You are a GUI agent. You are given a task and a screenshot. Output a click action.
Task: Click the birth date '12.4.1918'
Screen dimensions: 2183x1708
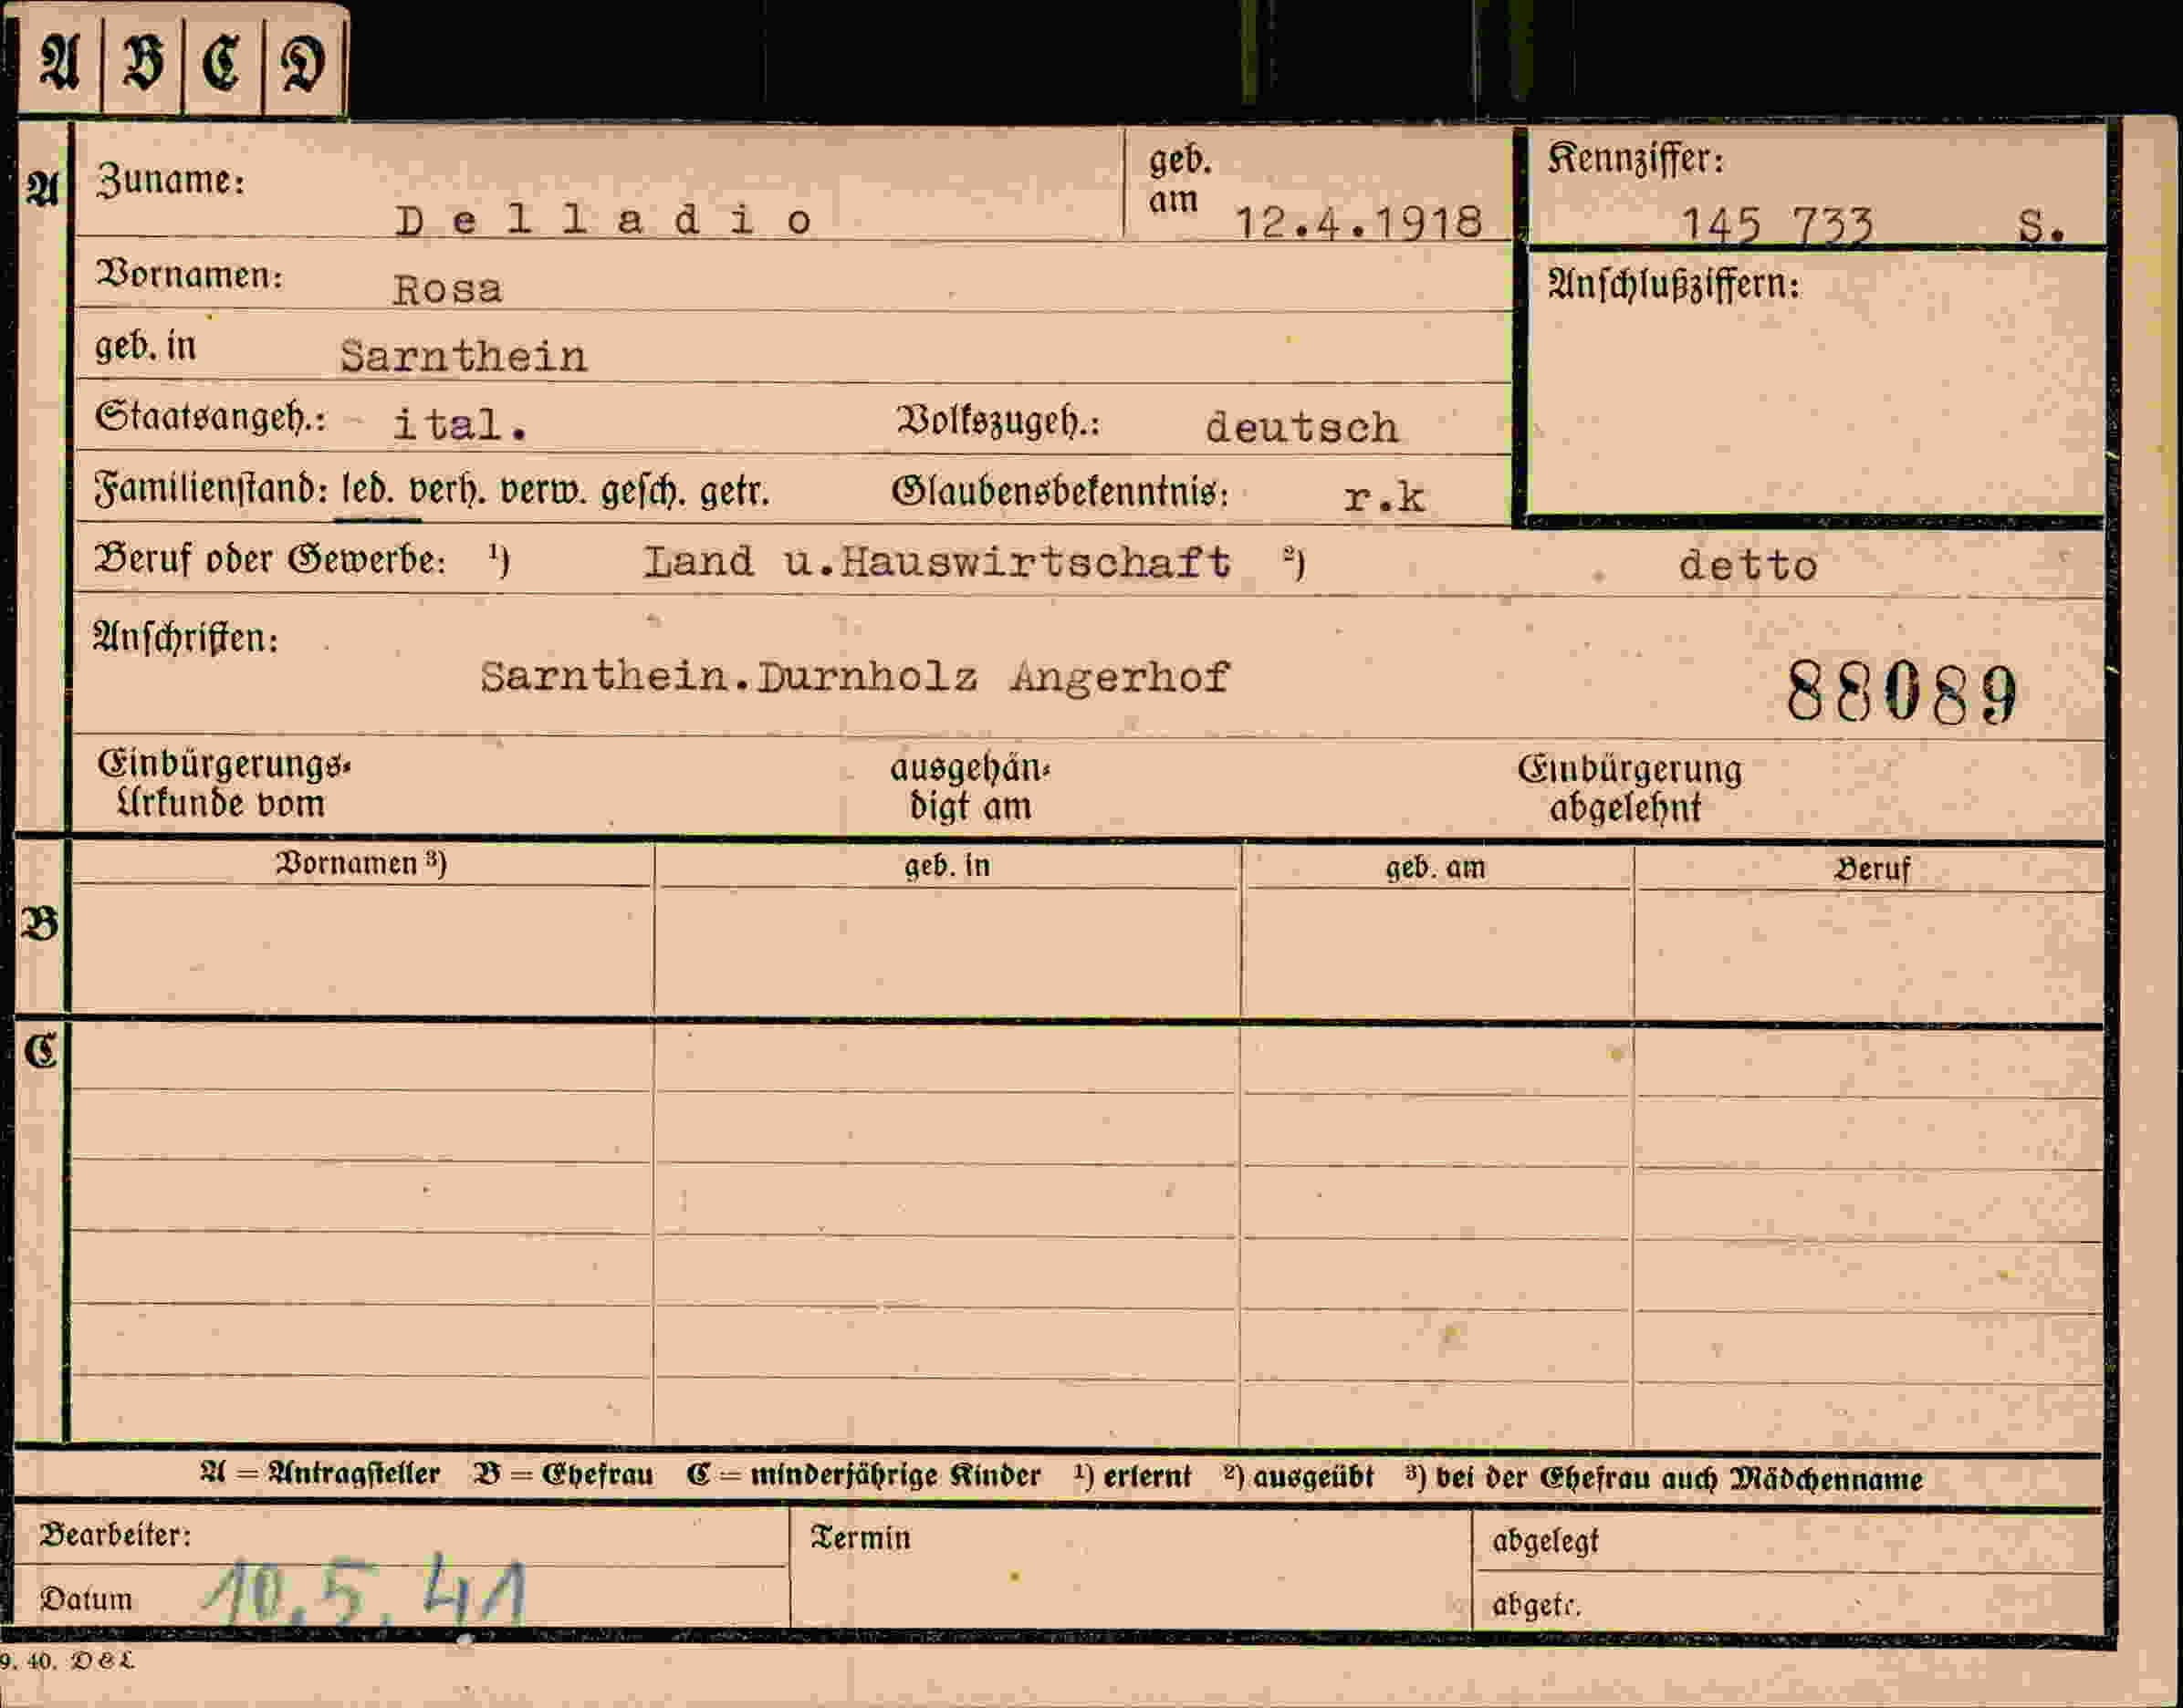tap(1358, 222)
